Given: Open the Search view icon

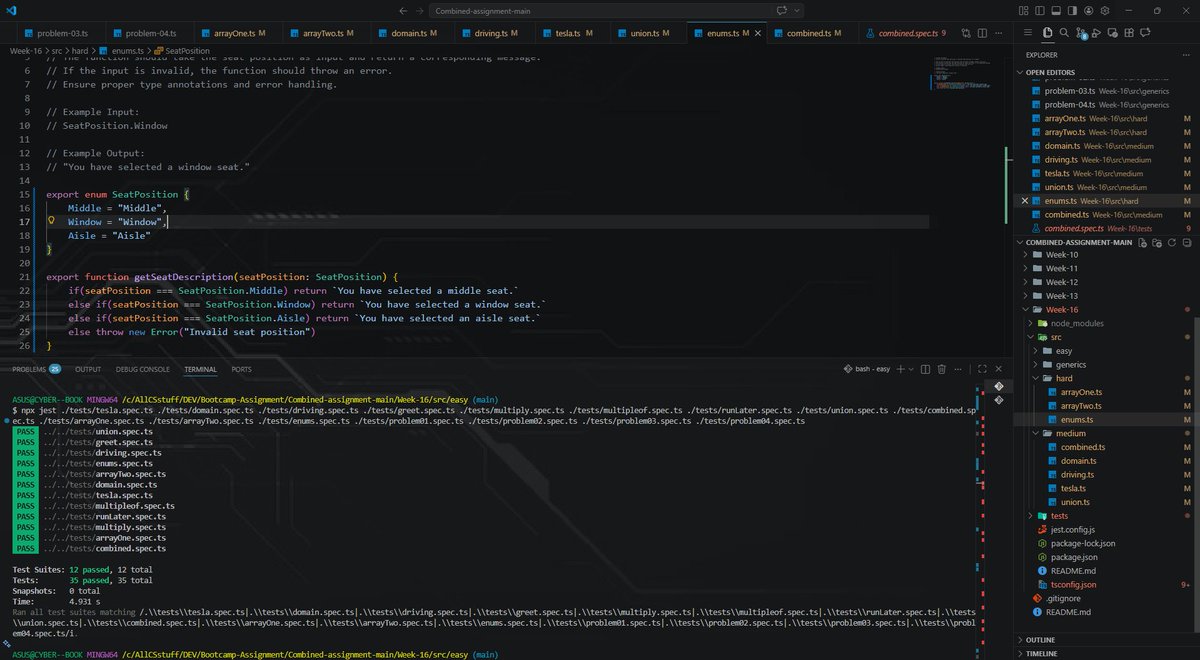Looking at the screenshot, I should [1064, 32].
